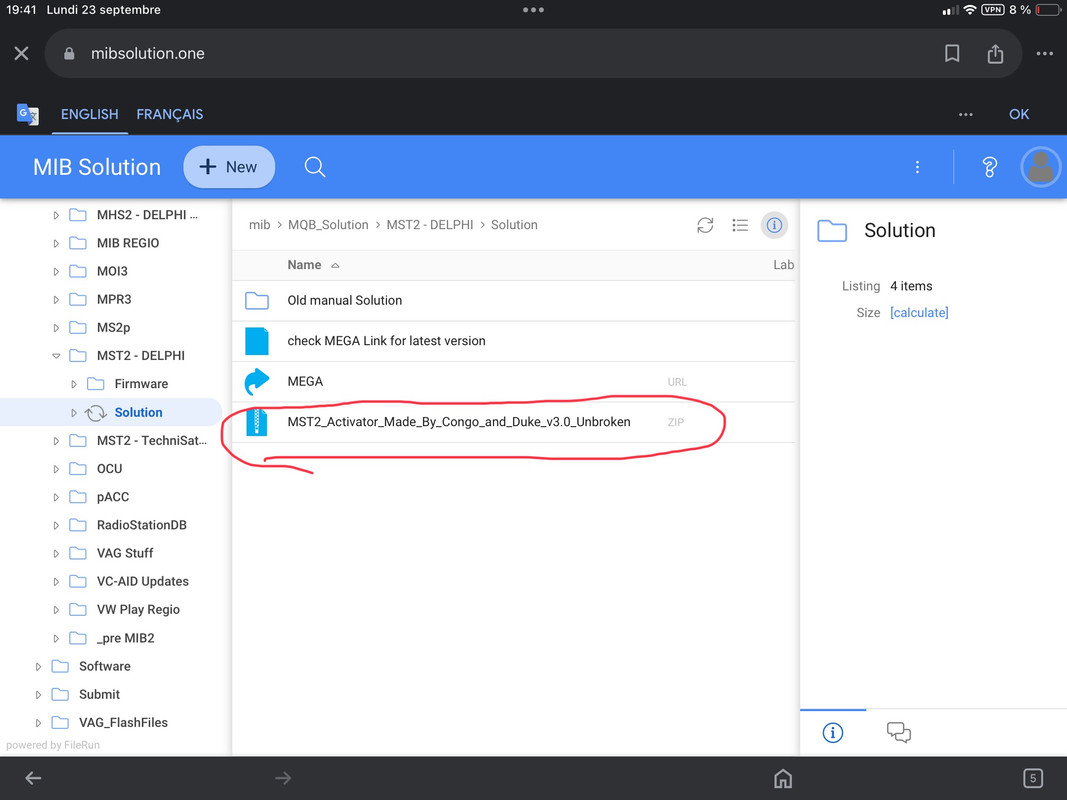The height and width of the screenshot is (800, 1067).
Task: Collapse MST2 - DELPHI tree folder
Action: coord(56,356)
